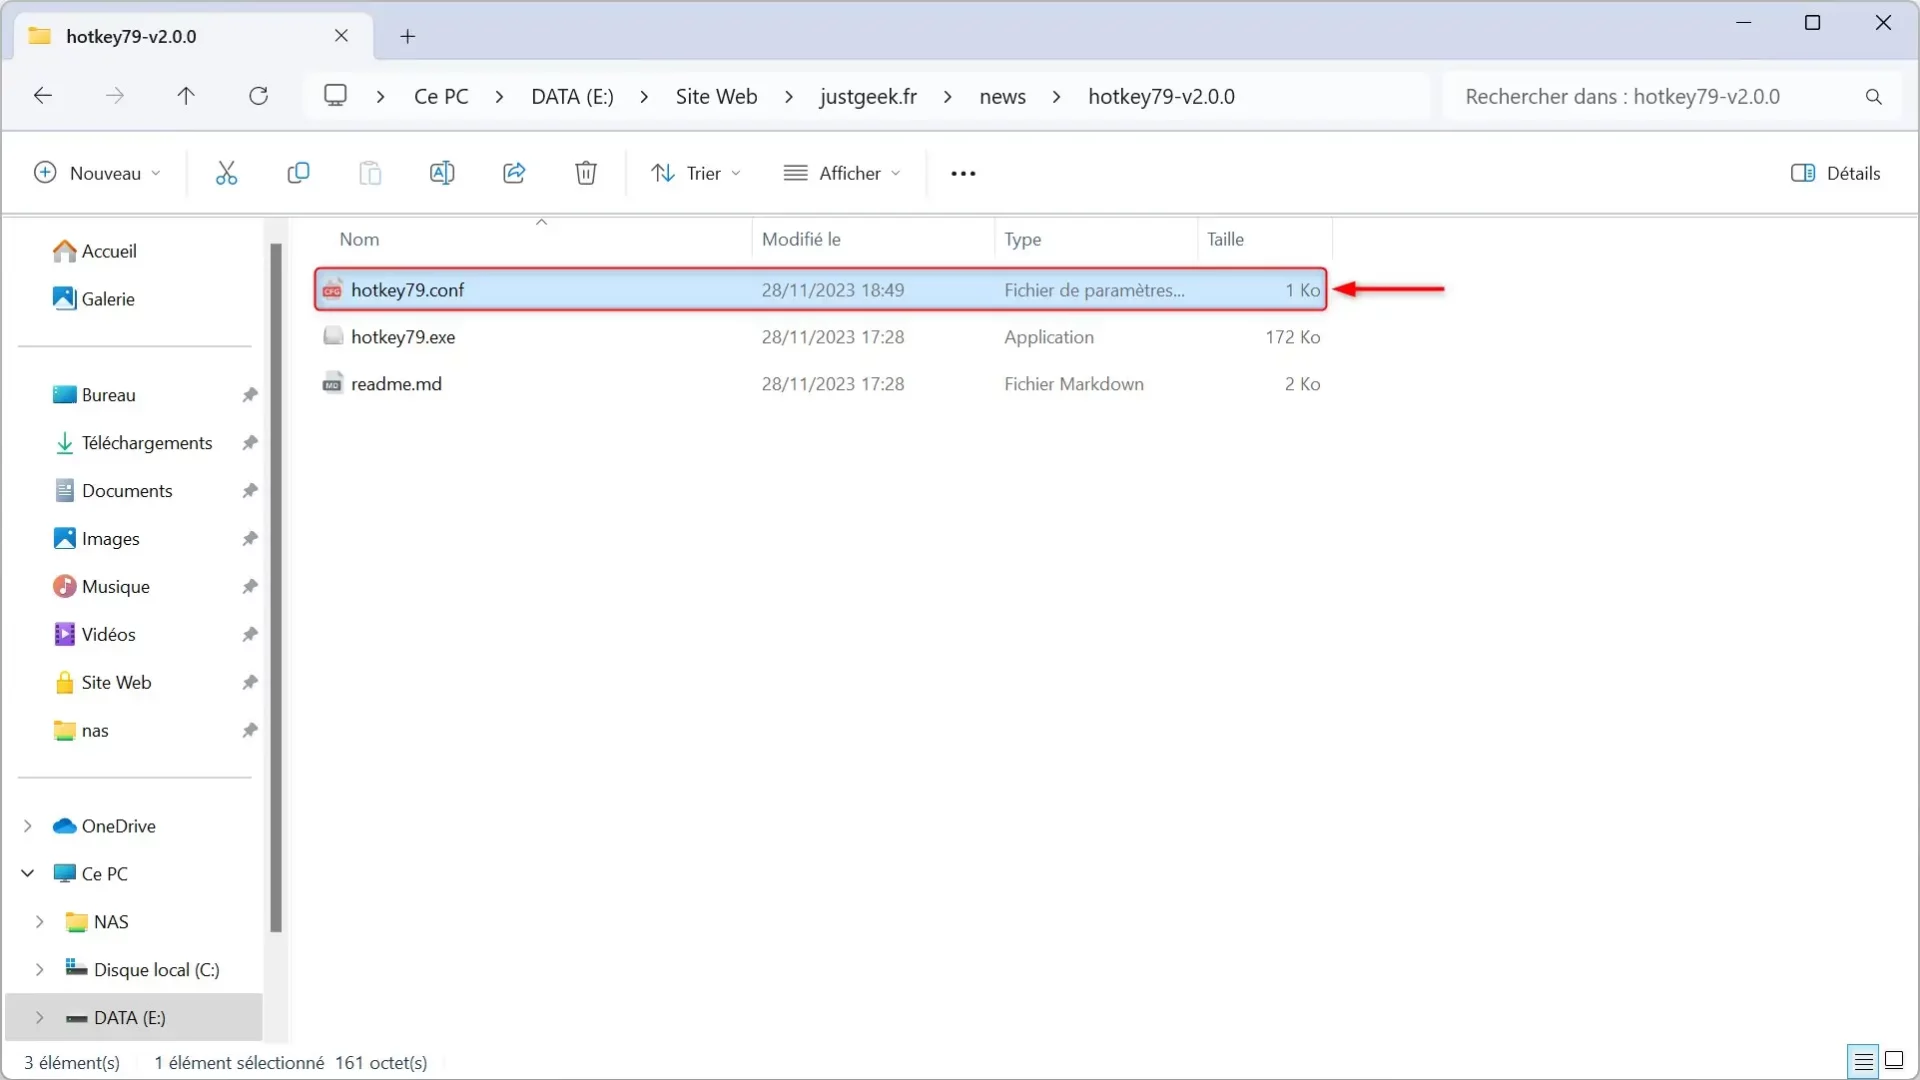Navigate to Ce PC breadcrumb
The width and height of the screenshot is (1920, 1080).
click(441, 97)
